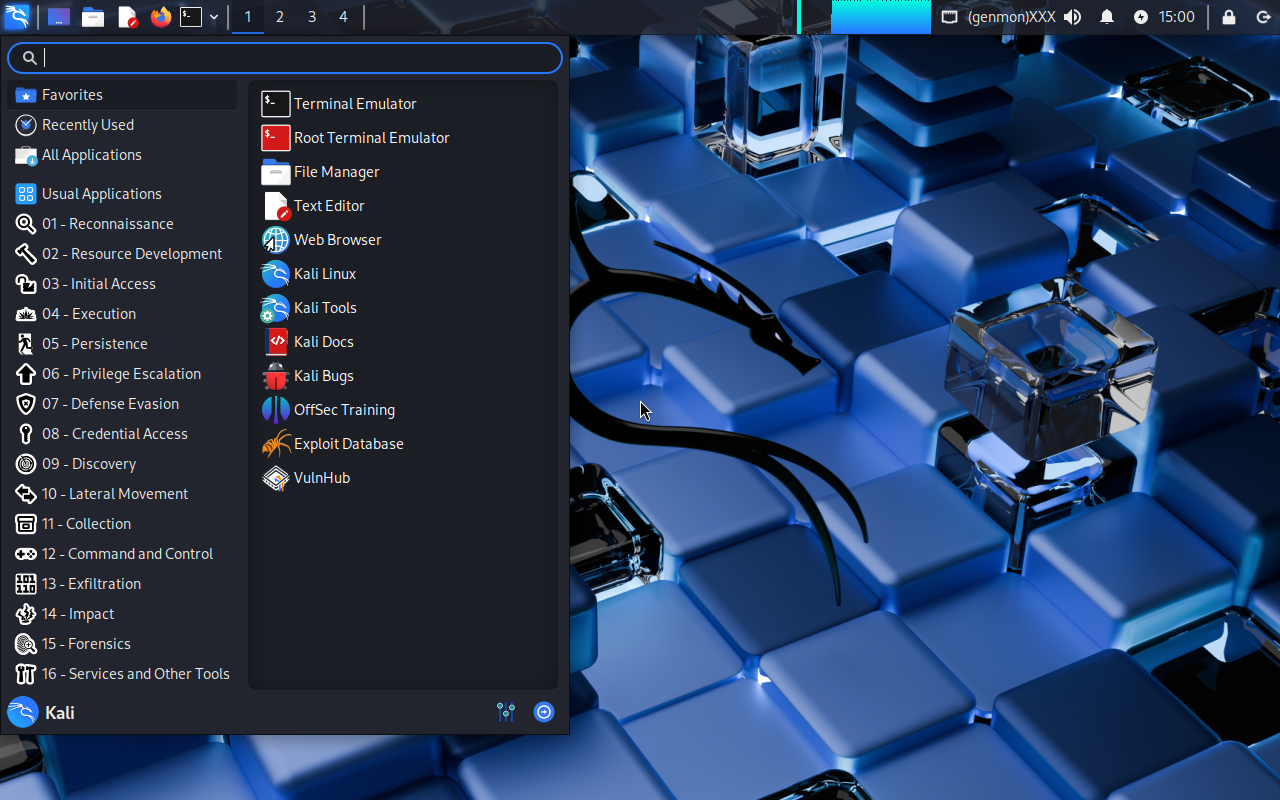Open 04 - Execution category

pyautogui.click(x=122, y=314)
